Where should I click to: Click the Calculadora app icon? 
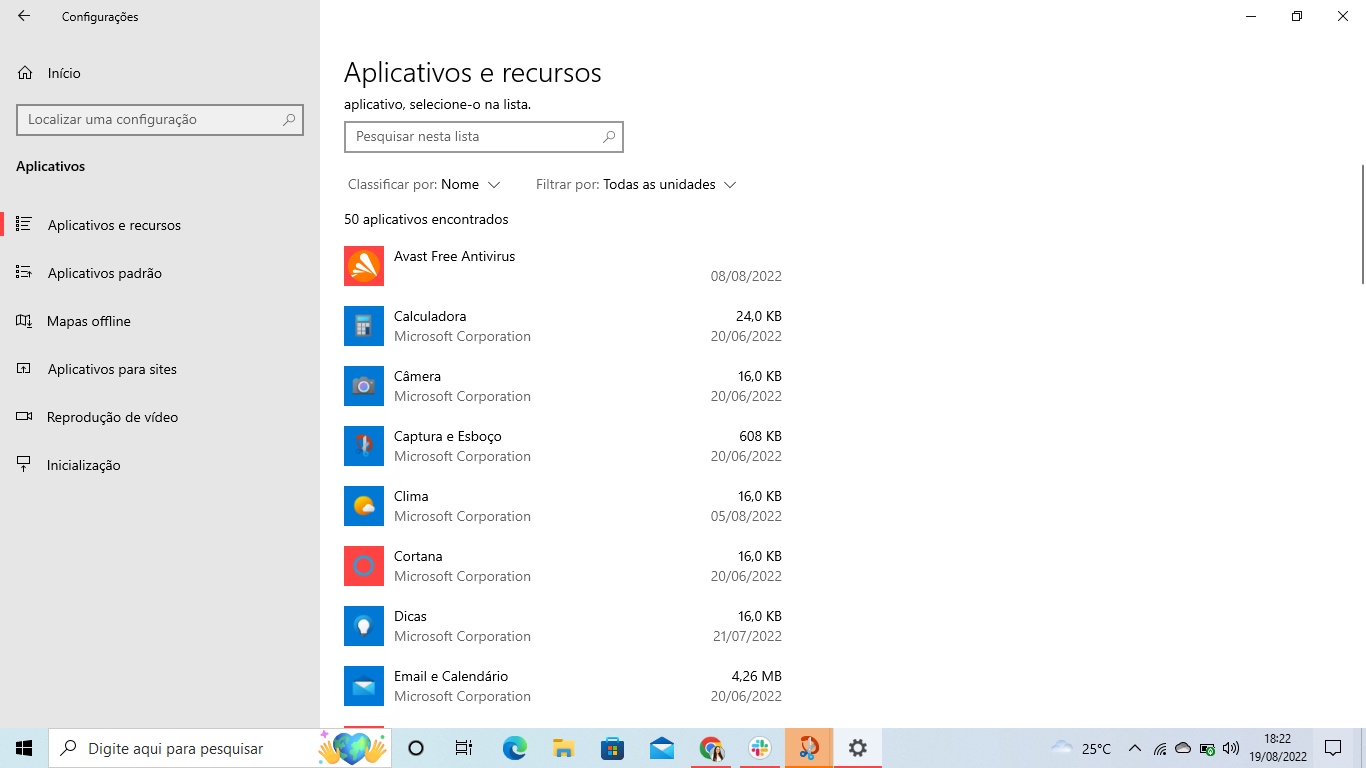363,326
